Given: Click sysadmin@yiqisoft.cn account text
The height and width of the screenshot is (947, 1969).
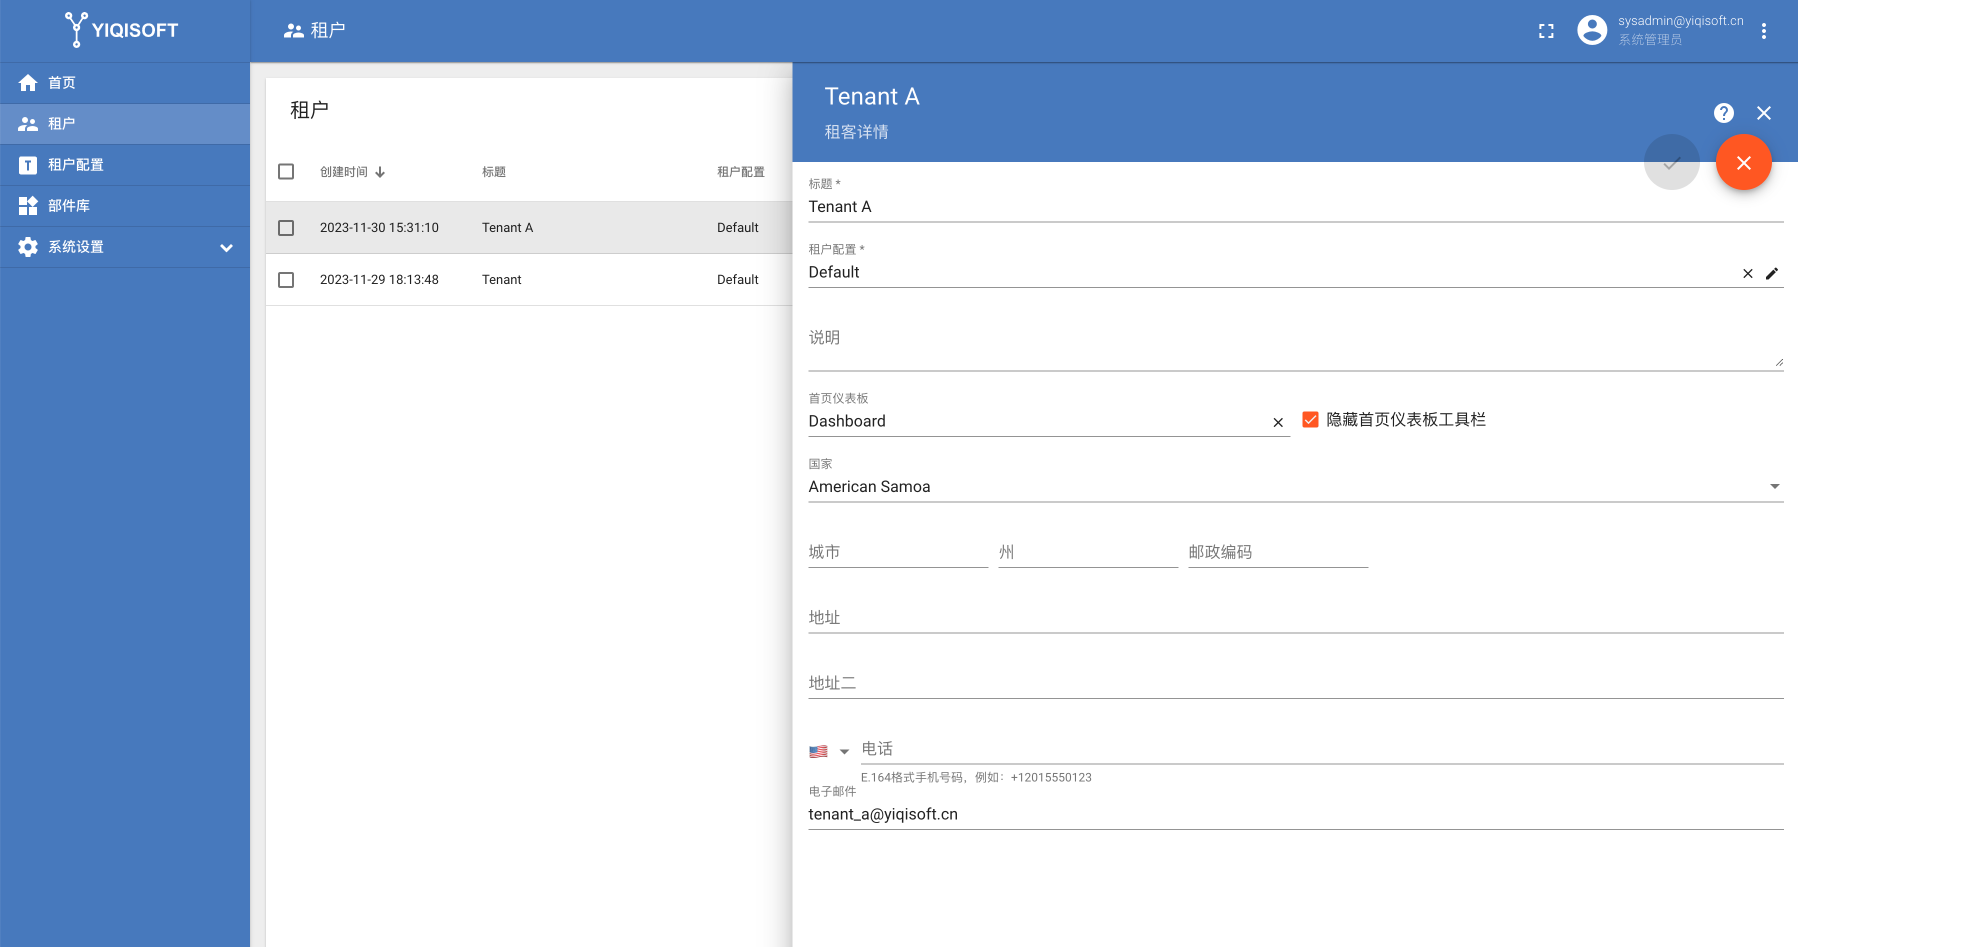Looking at the screenshot, I should coord(1680,21).
